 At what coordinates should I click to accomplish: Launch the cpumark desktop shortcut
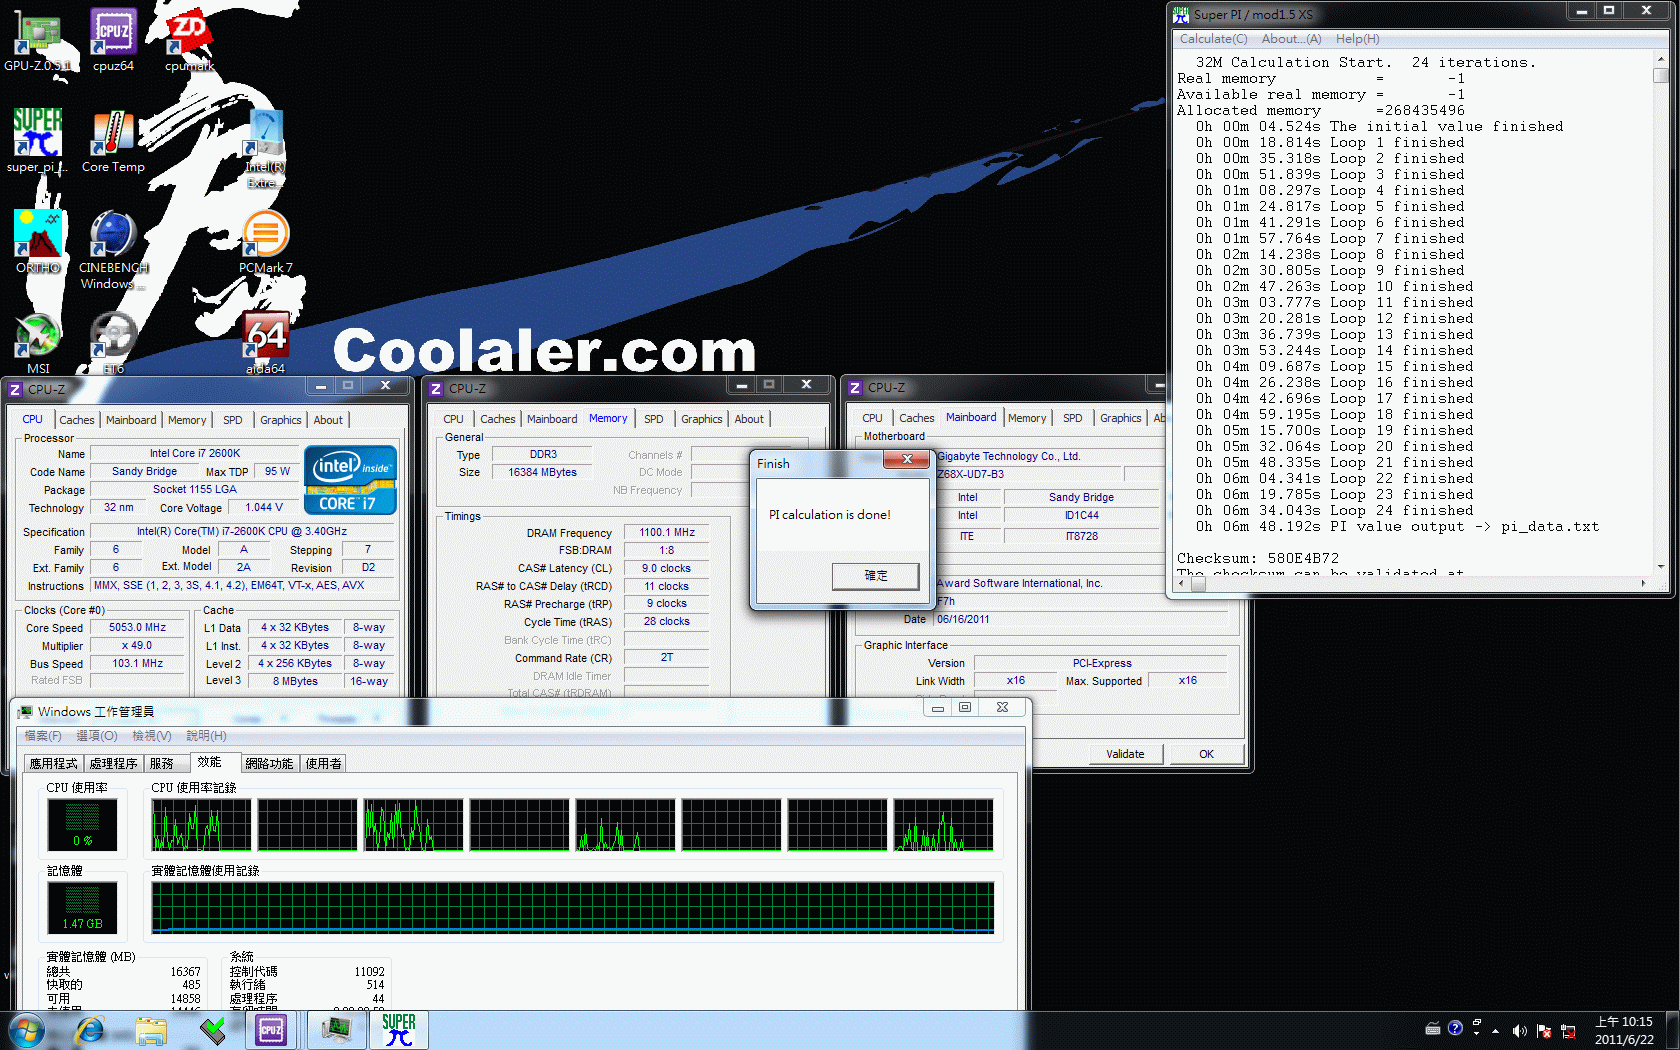point(189,40)
